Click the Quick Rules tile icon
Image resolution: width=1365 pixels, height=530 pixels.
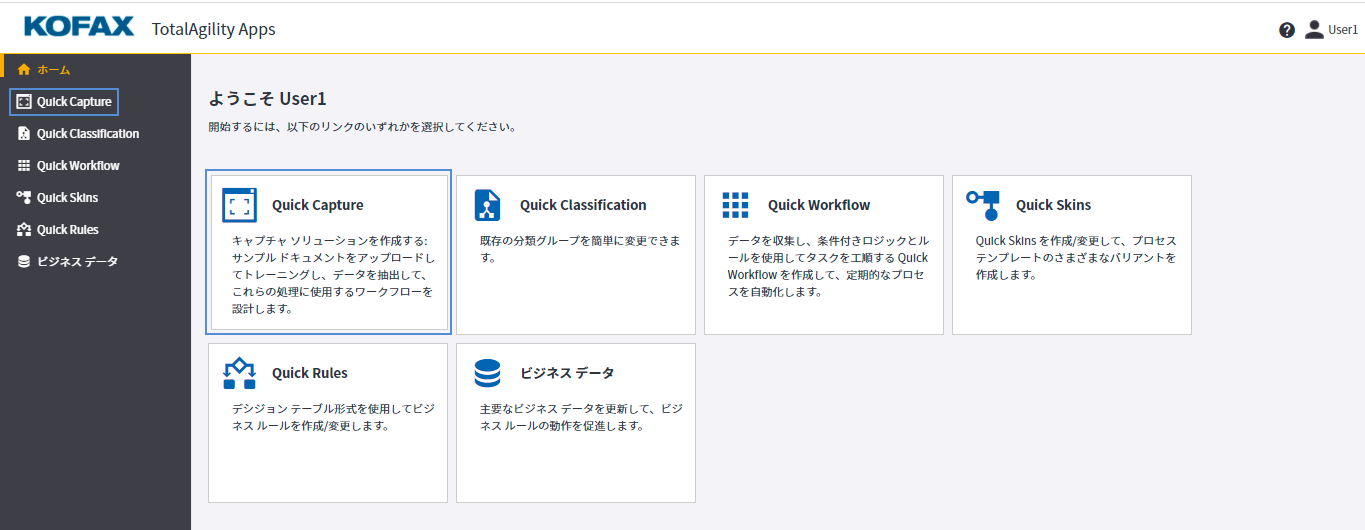click(x=239, y=373)
